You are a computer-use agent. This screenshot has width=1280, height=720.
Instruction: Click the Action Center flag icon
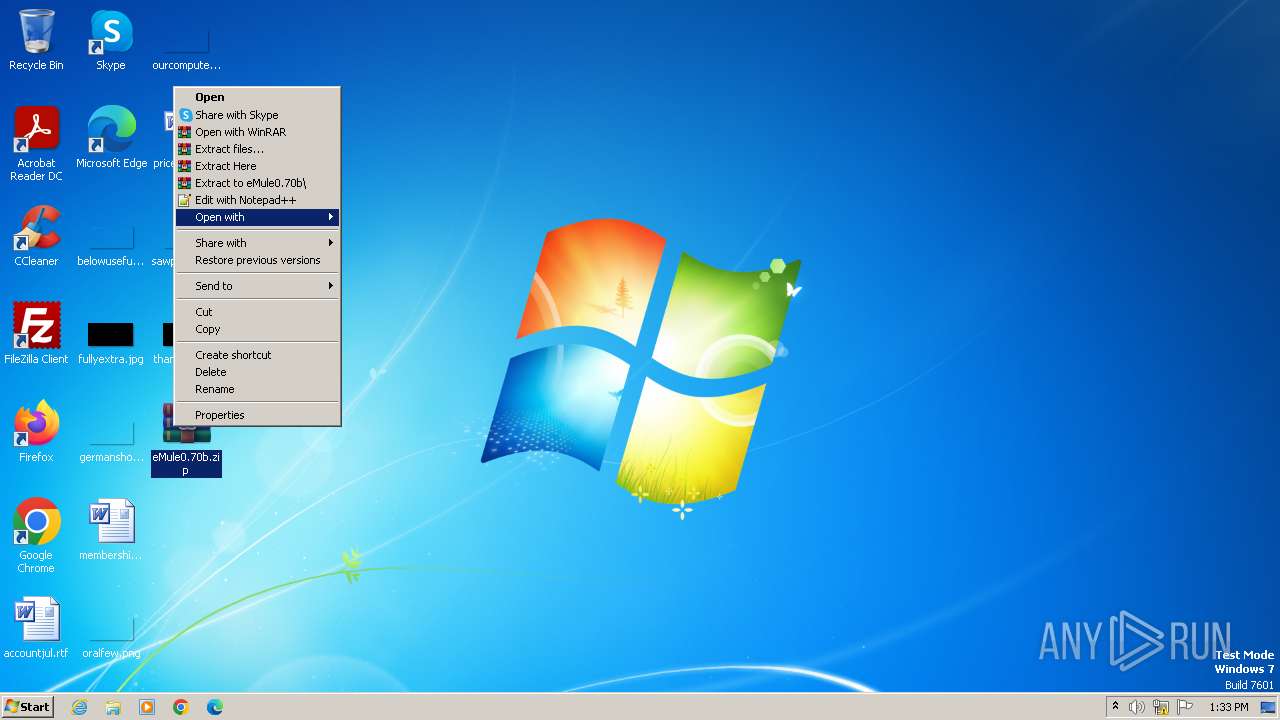tap(1186, 707)
